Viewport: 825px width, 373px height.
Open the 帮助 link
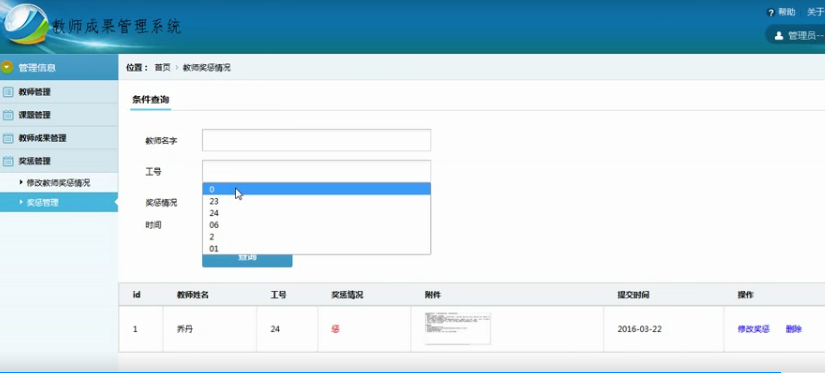click(x=787, y=13)
